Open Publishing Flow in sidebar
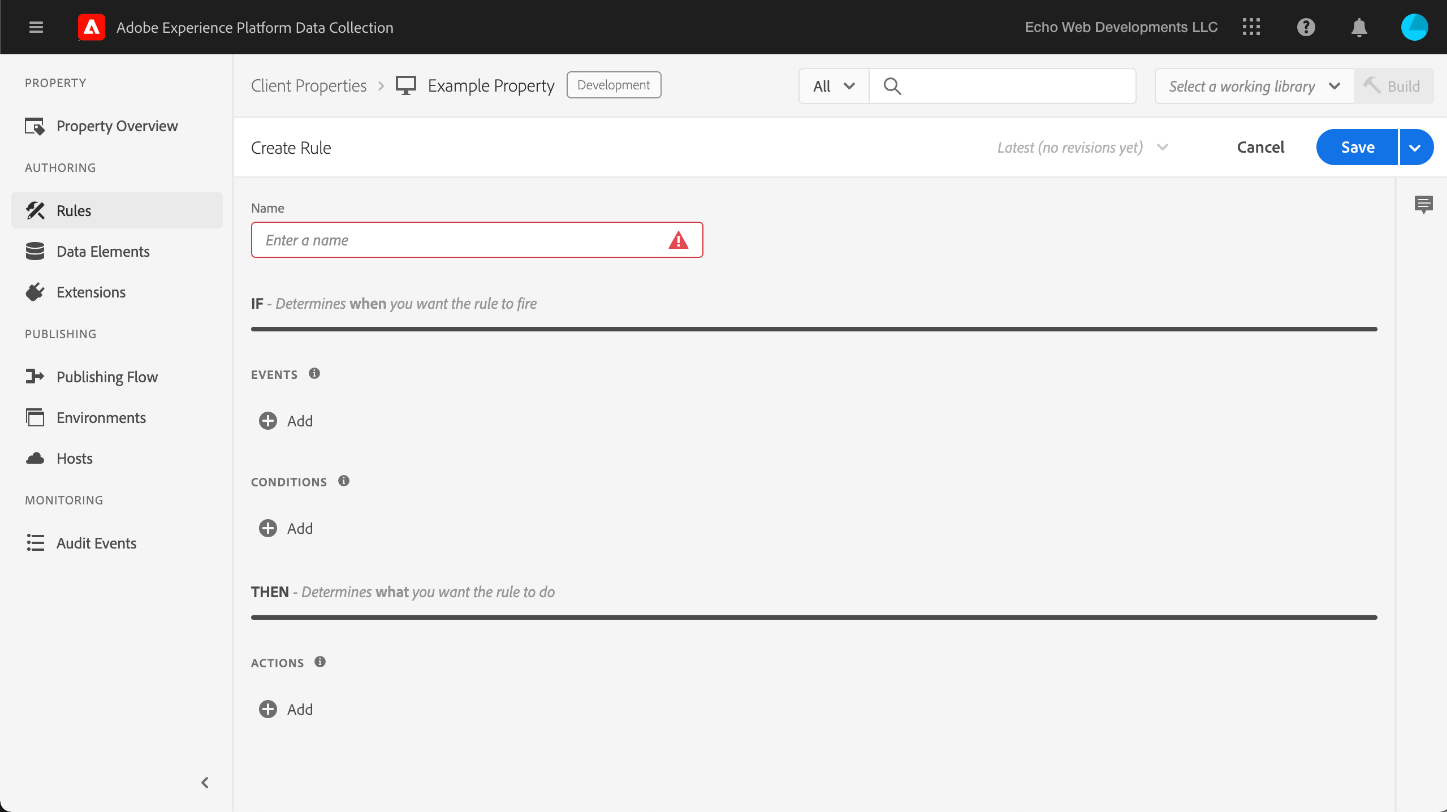The height and width of the screenshot is (812, 1447). 107,377
